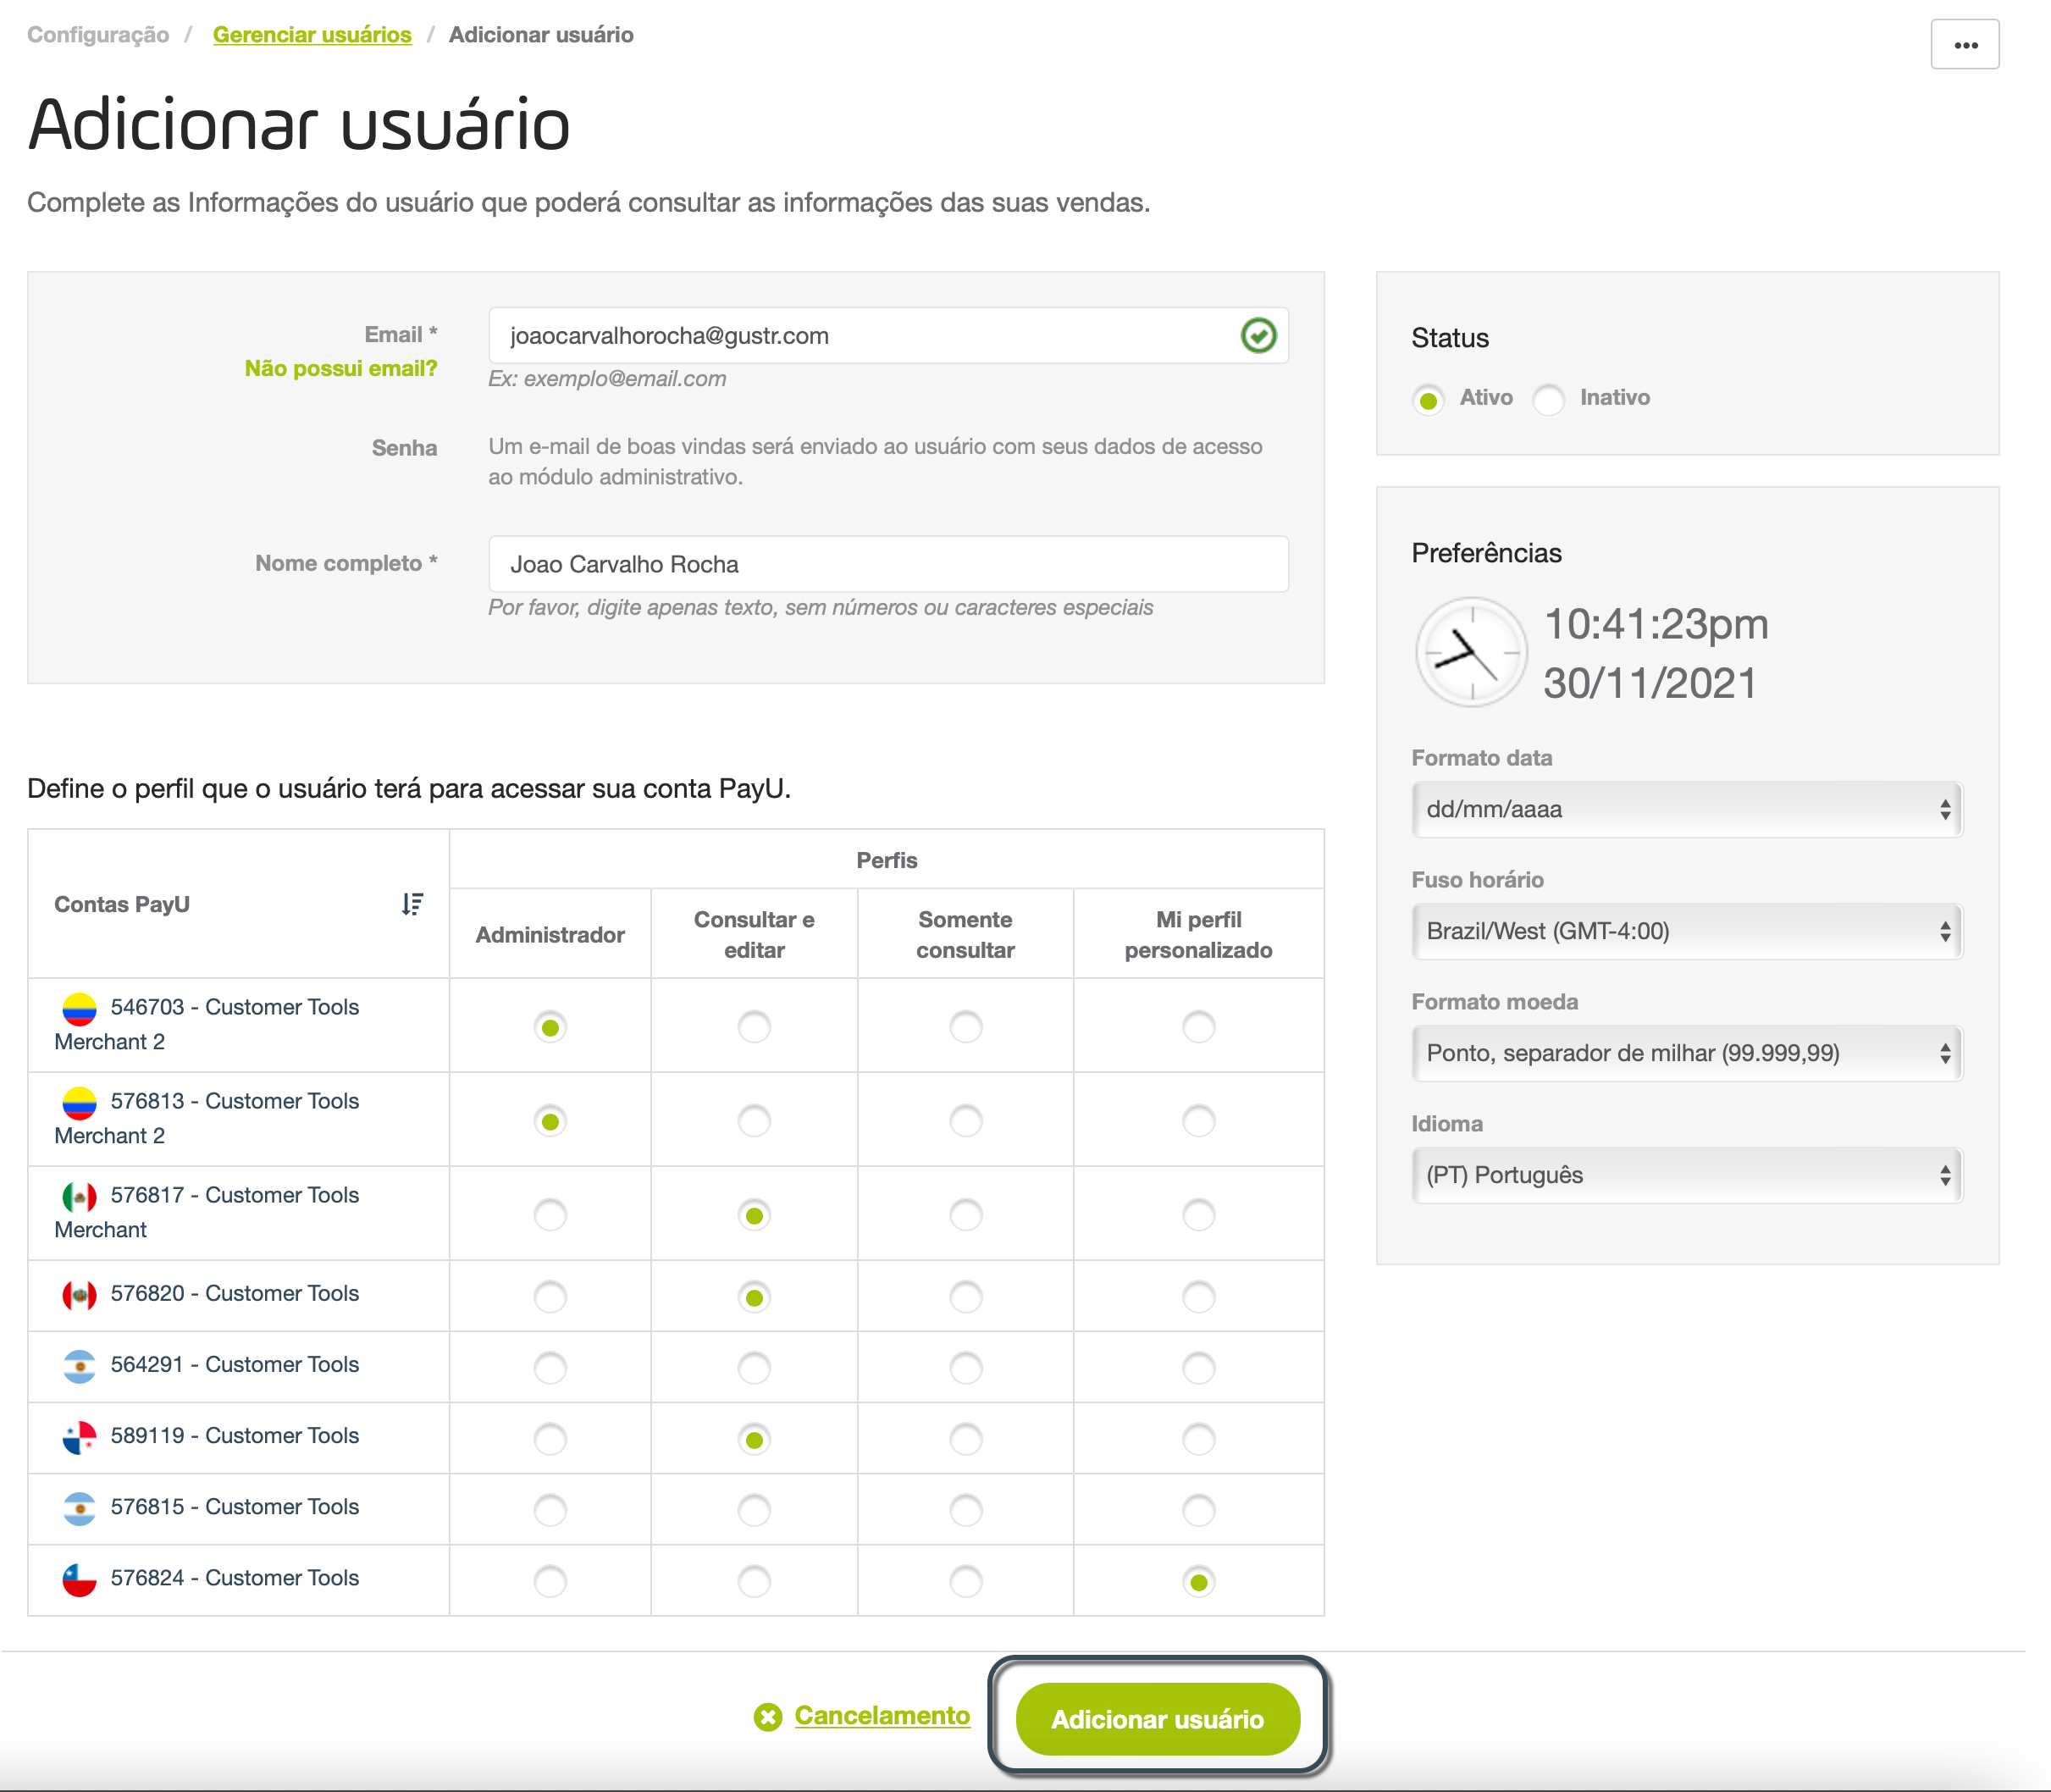Click the flag icon for account 546703
The height and width of the screenshot is (1792, 2051).
(x=79, y=1008)
